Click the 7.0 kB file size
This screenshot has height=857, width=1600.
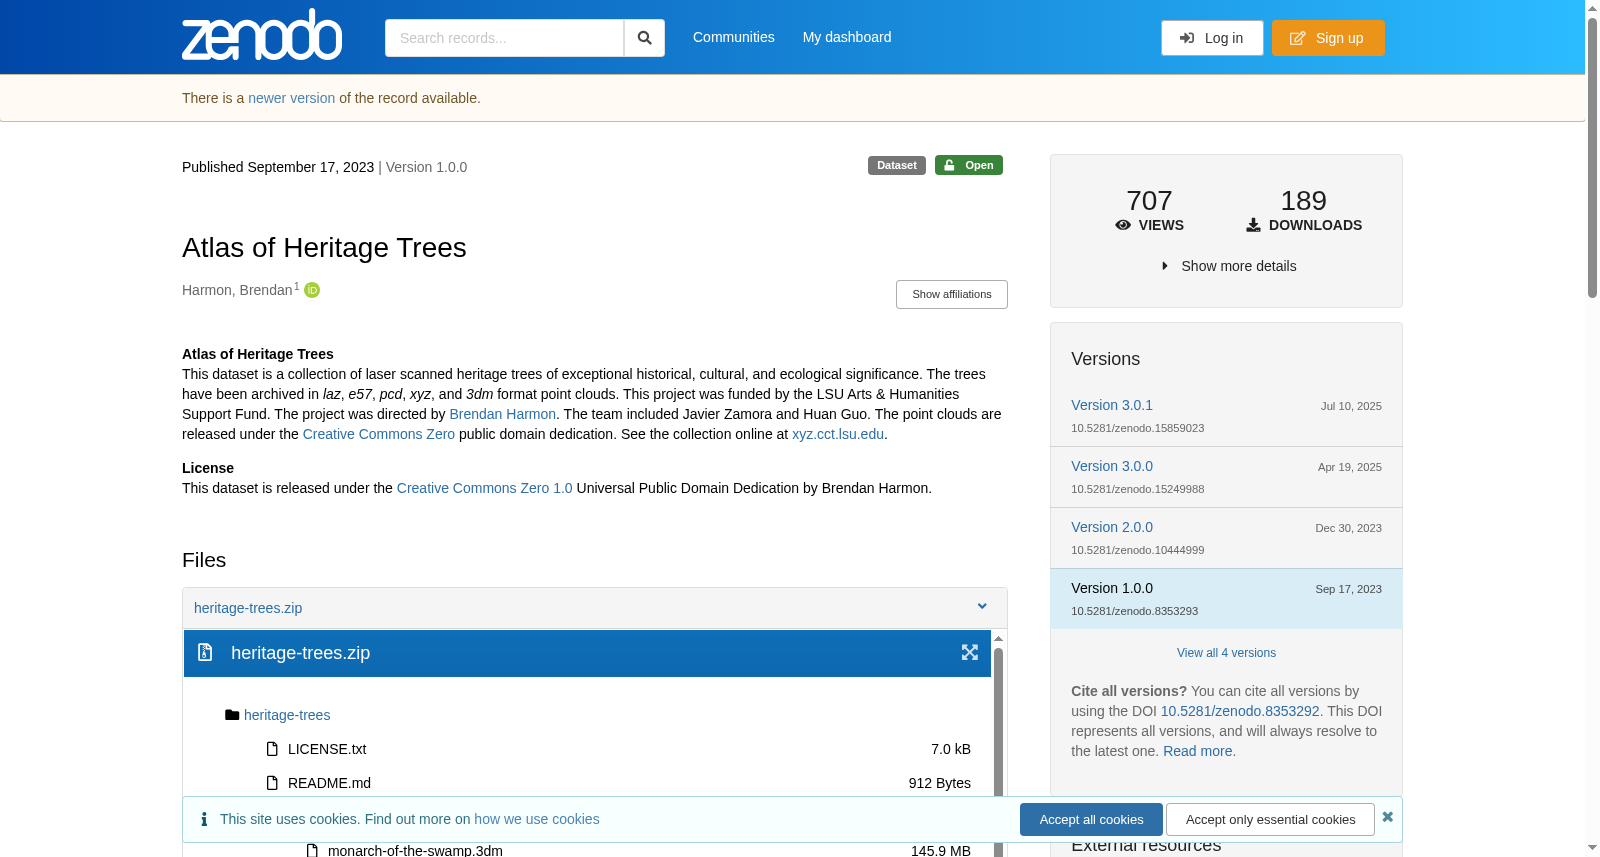(951, 749)
